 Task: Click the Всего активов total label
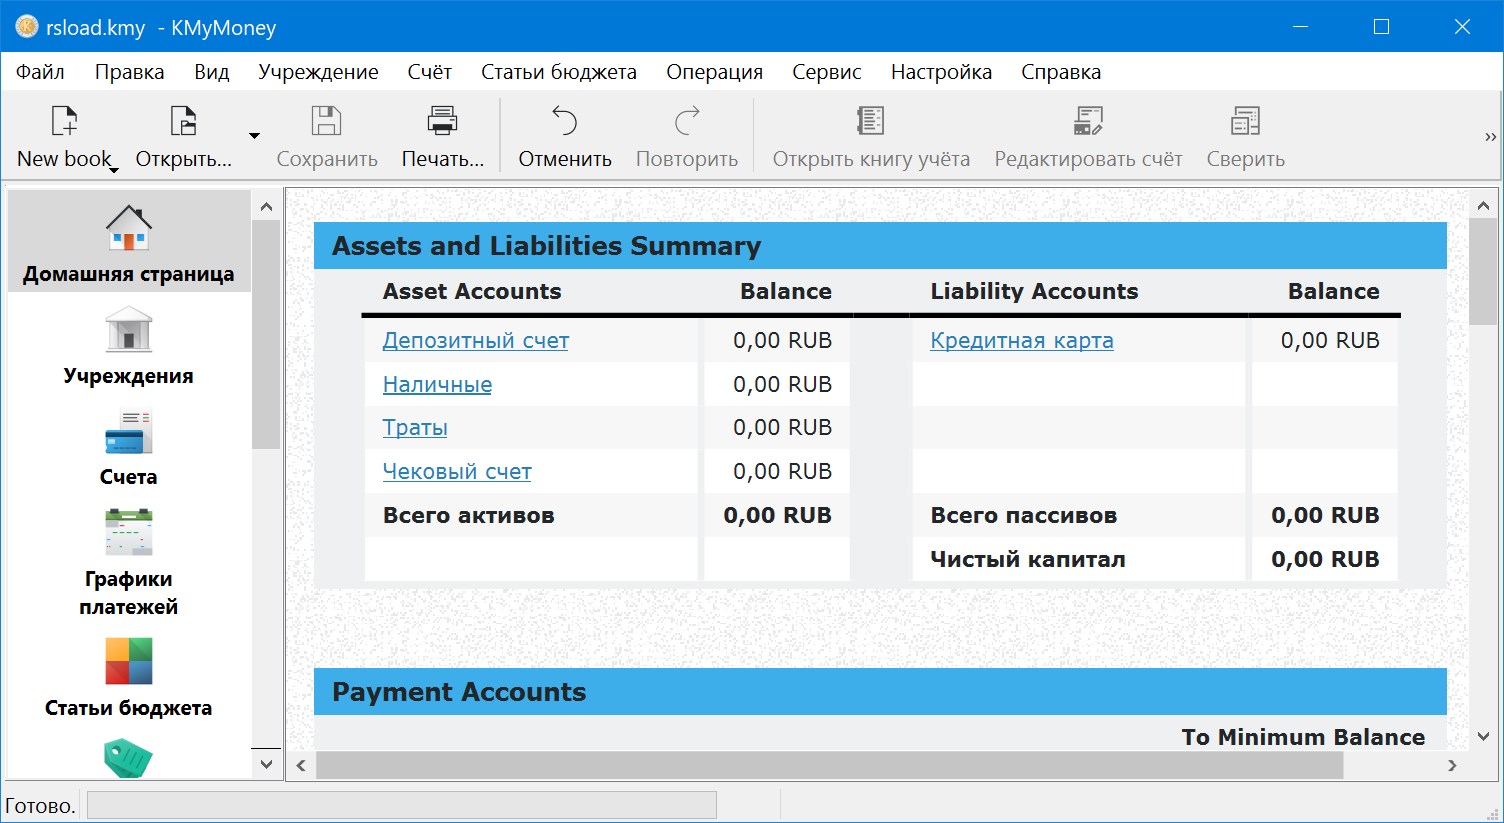click(x=468, y=516)
